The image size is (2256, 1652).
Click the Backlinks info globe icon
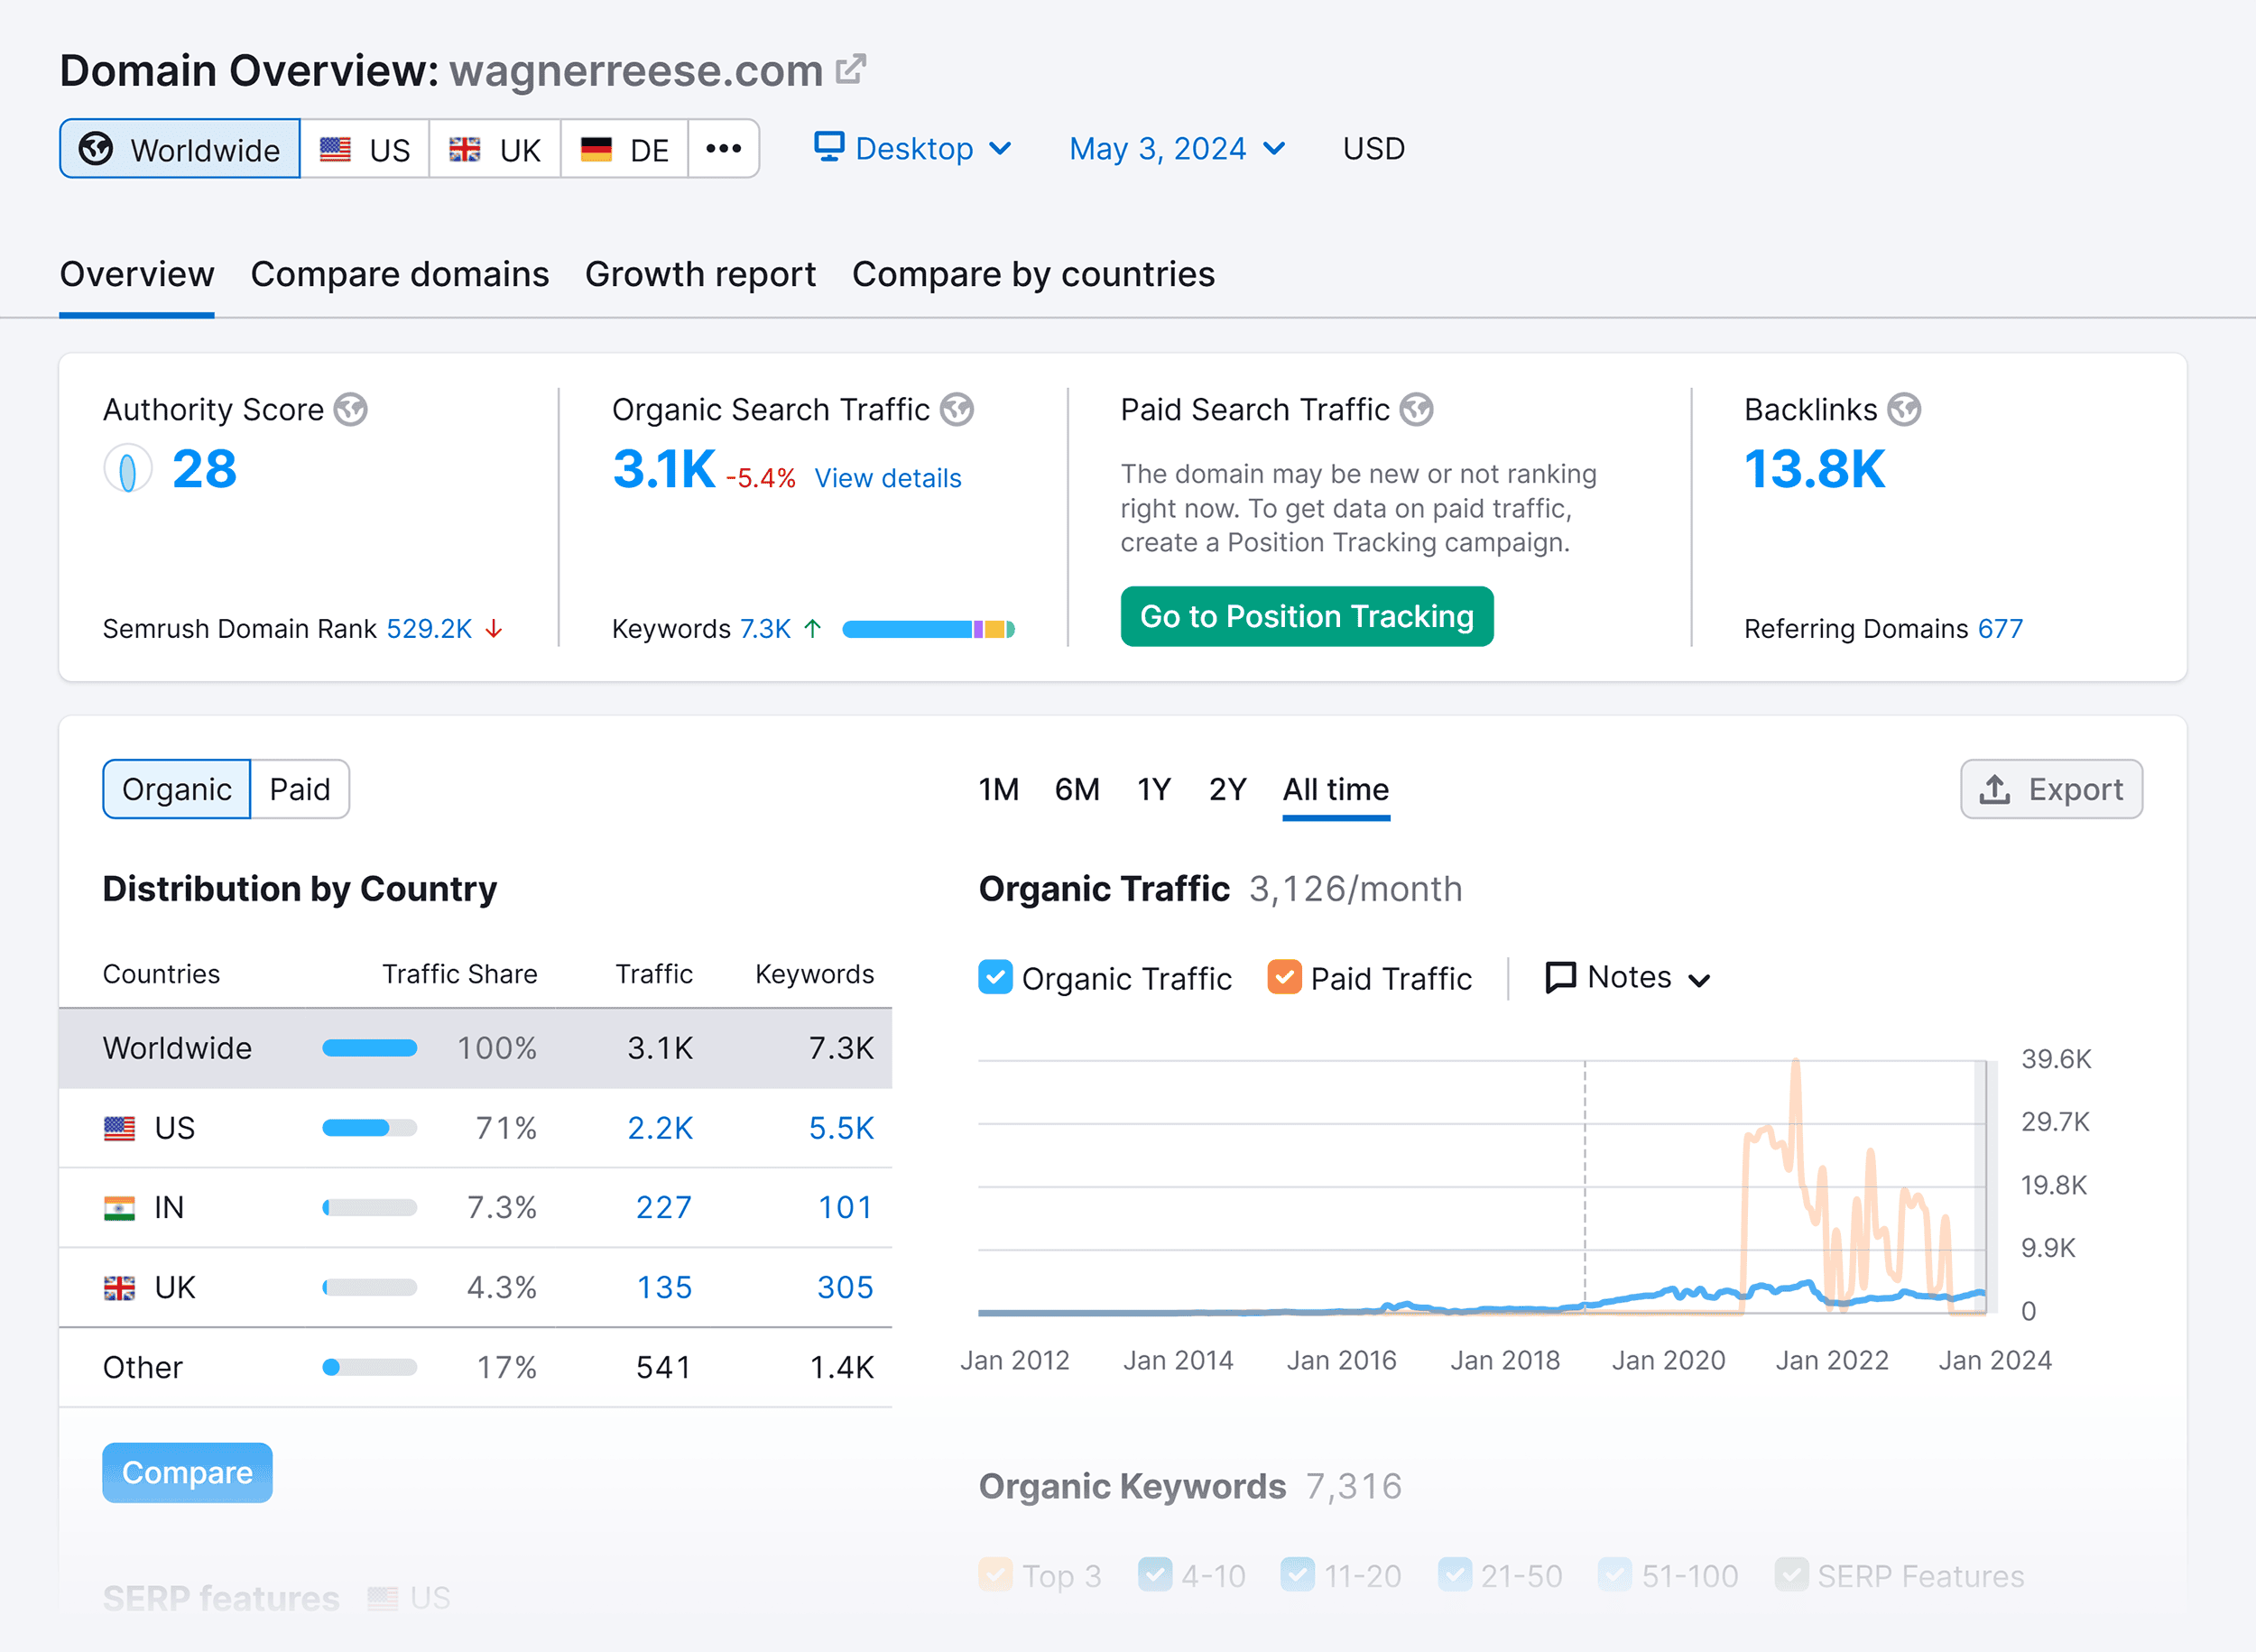pyautogui.click(x=1904, y=409)
